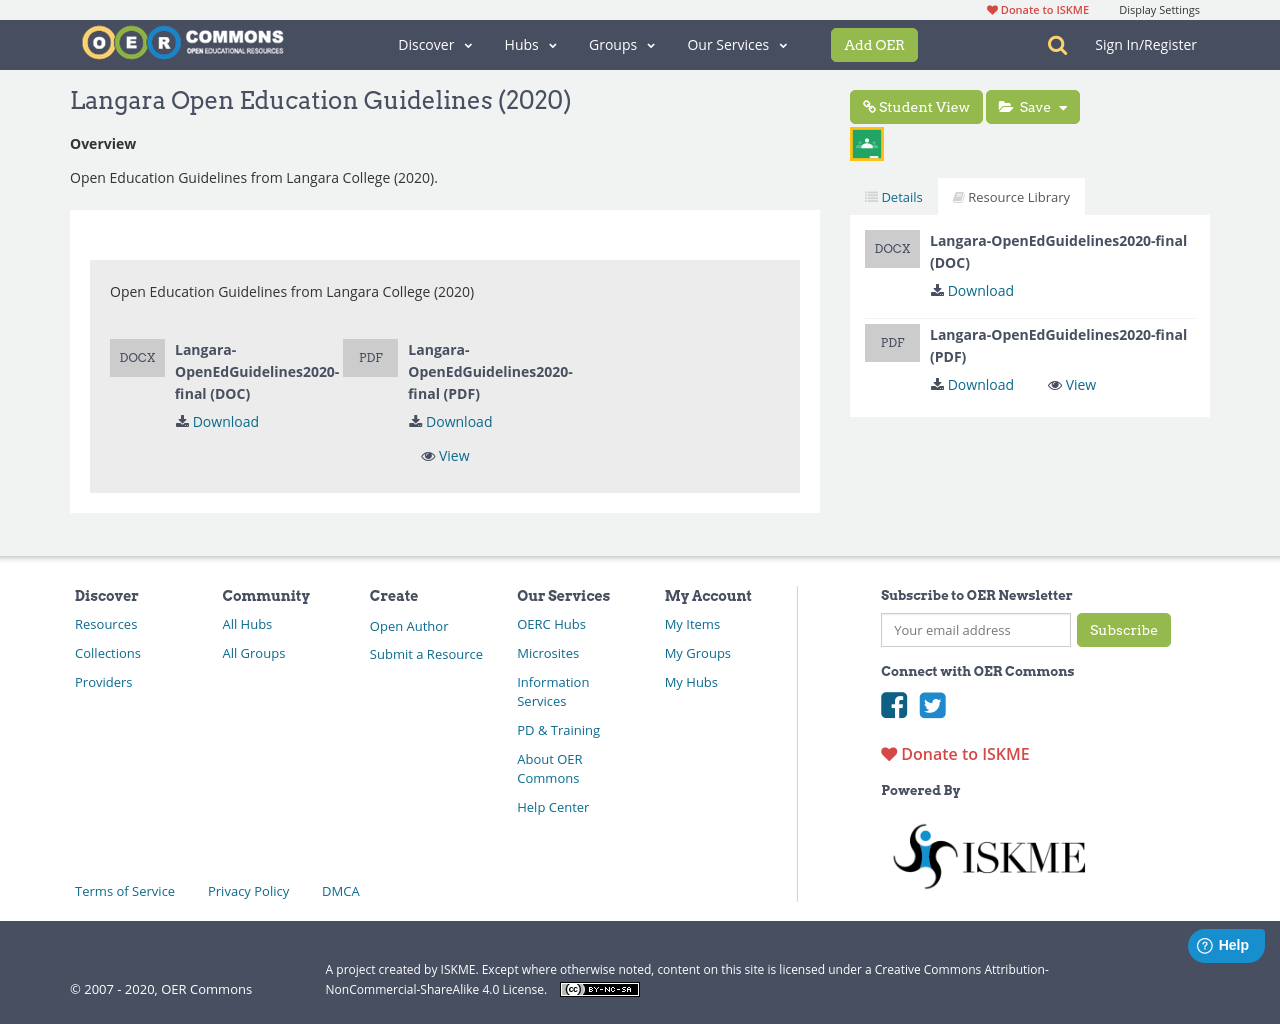This screenshot has width=1280, height=1024.
Task: Click the OER Commons logo
Action: pyautogui.click(x=183, y=43)
